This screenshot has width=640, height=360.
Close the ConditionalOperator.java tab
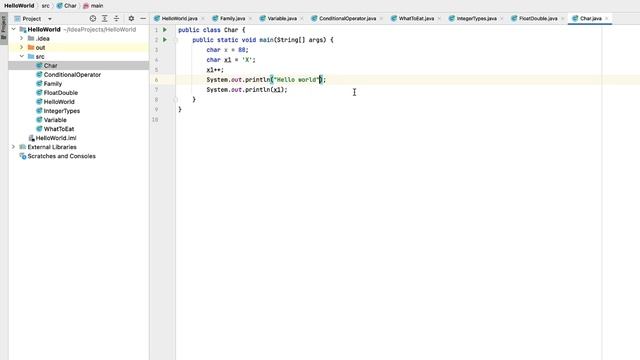(x=381, y=18)
